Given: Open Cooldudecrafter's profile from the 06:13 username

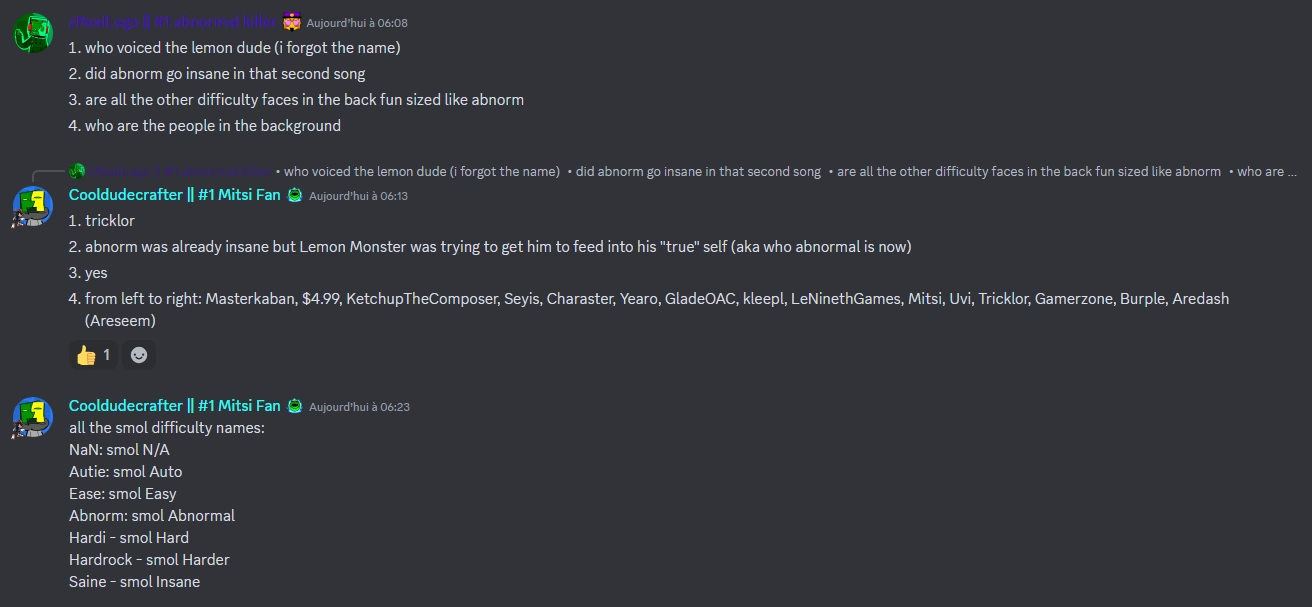Looking at the screenshot, I should [x=174, y=195].
